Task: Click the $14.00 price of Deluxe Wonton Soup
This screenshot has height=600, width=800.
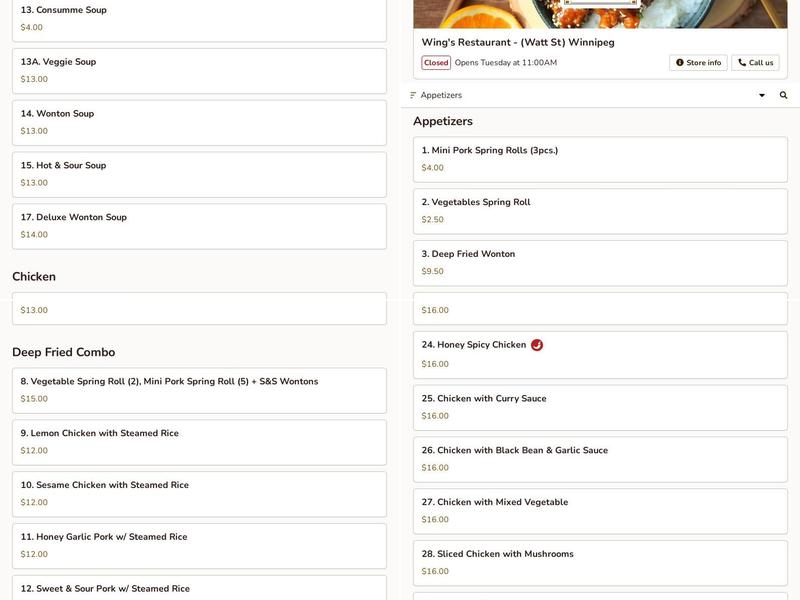Action: tap(34, 235)
